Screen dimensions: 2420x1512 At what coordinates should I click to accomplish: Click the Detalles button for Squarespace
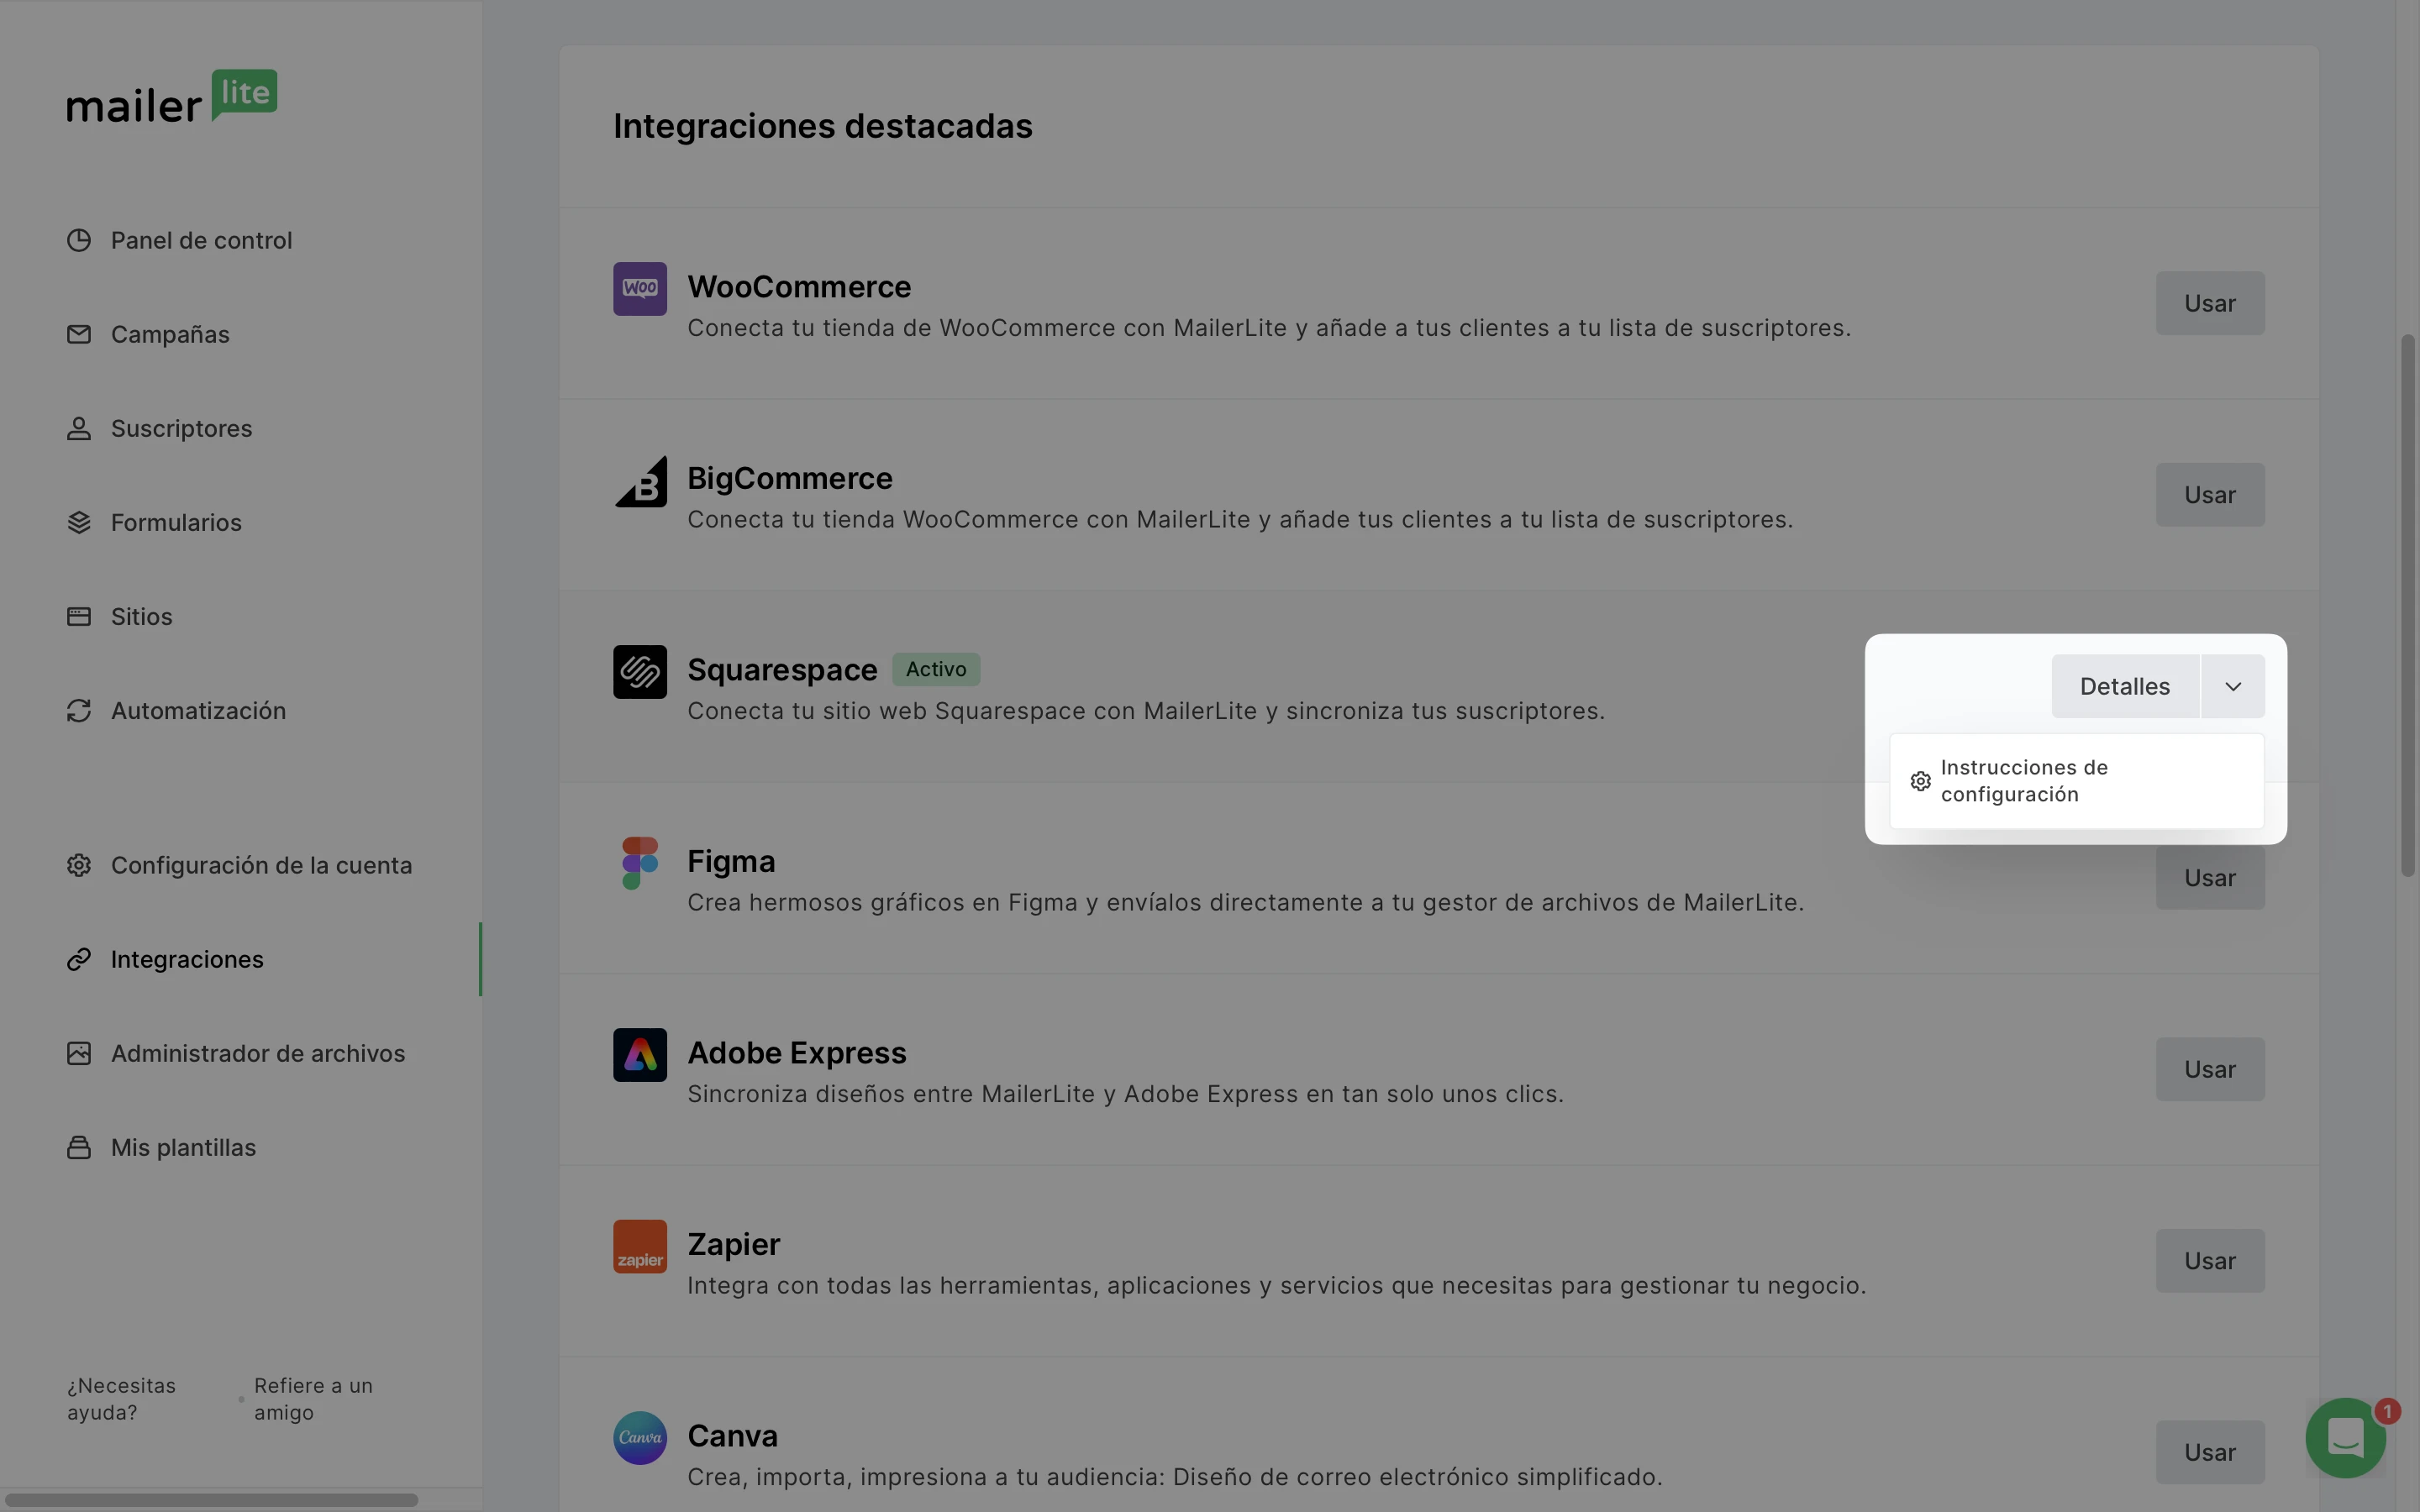point(2125,686)
